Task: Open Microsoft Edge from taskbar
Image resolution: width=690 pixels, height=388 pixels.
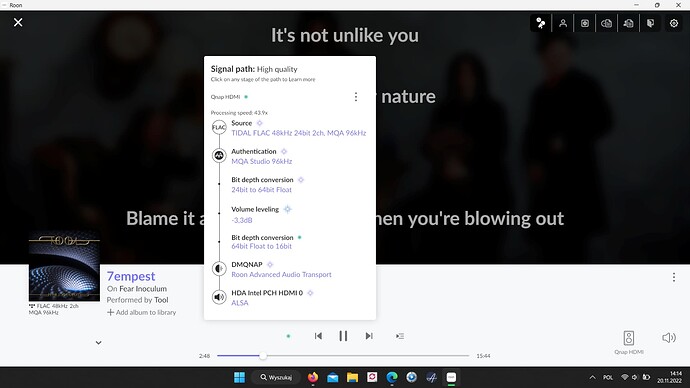Action: coord(392,377)
